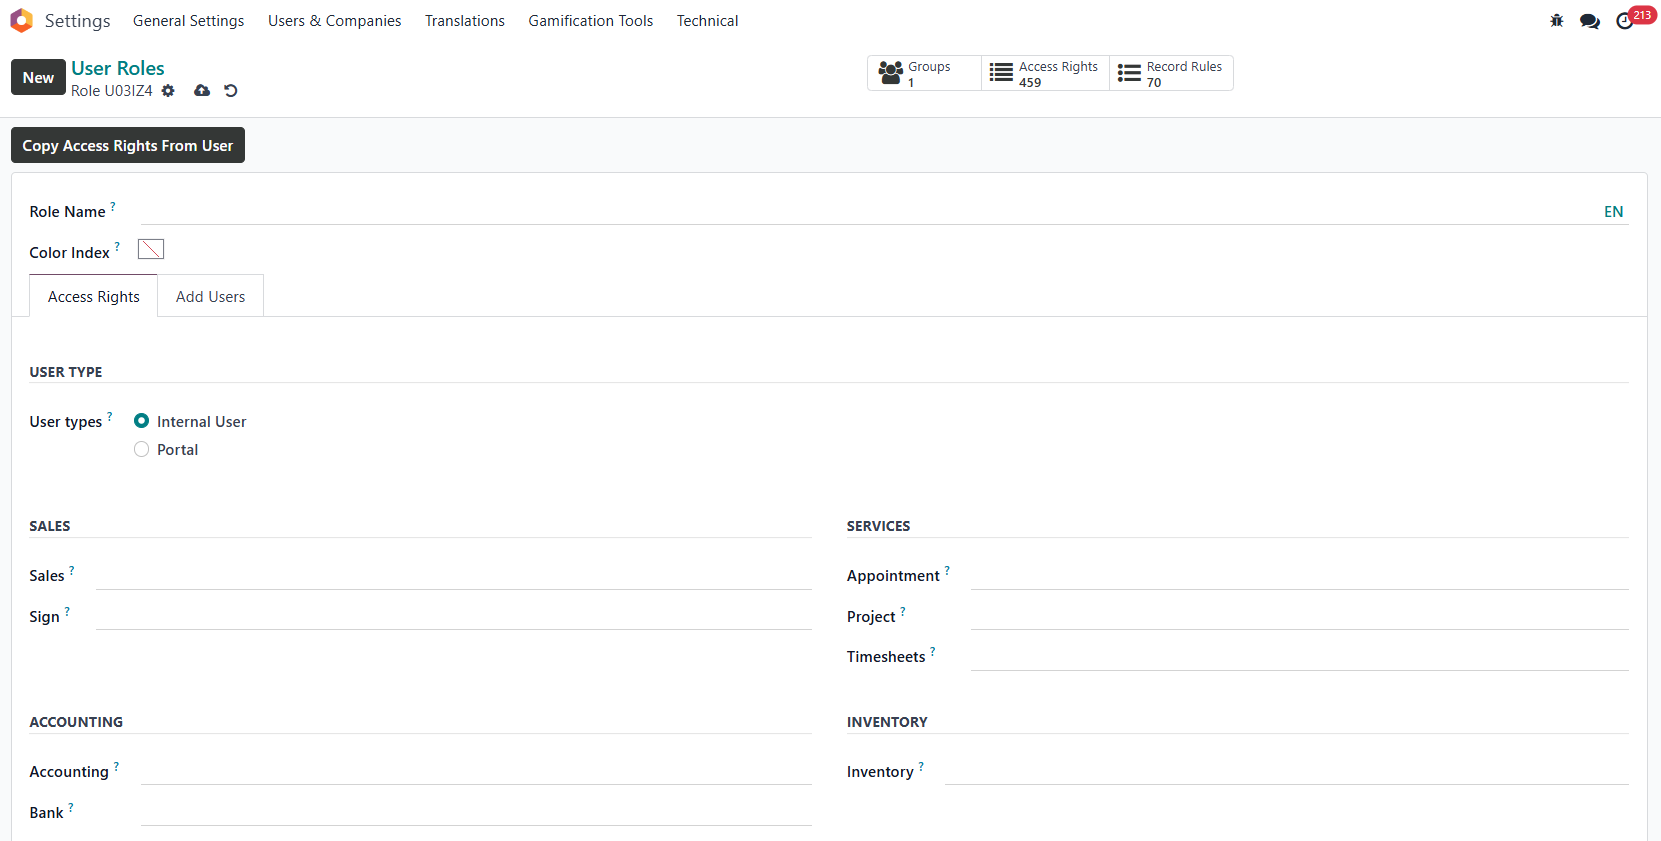The width and height of the screenshot is (1661, 841).
Task: Click into the Role Name field
Action: pyautogui.click(x=865, y=211)
